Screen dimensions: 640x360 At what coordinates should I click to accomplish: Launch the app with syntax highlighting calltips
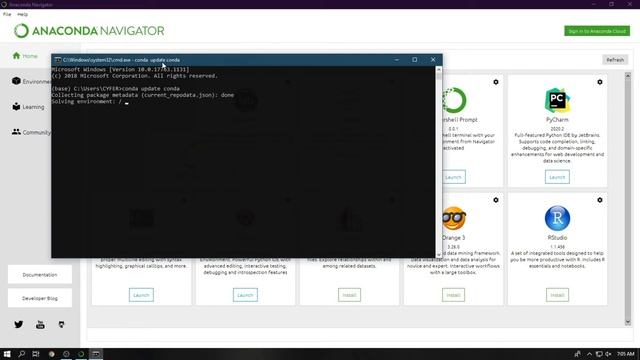click(141, 295)
